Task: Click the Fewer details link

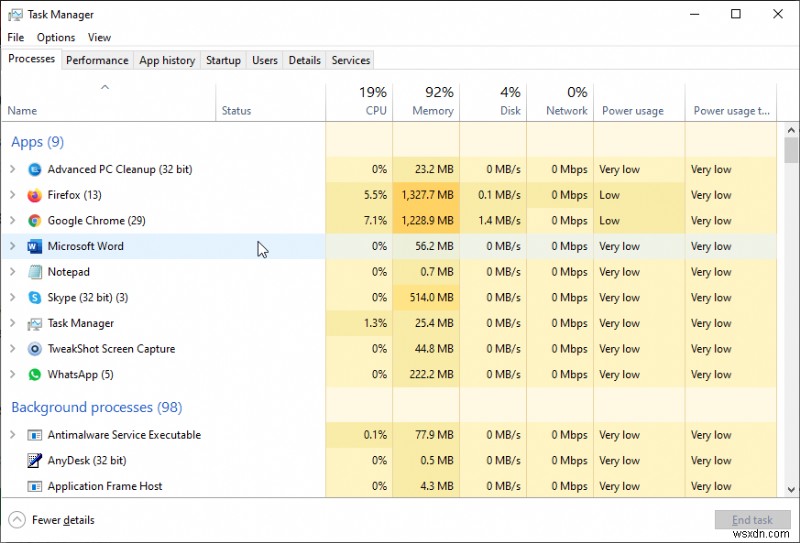Action: [63, 520]
